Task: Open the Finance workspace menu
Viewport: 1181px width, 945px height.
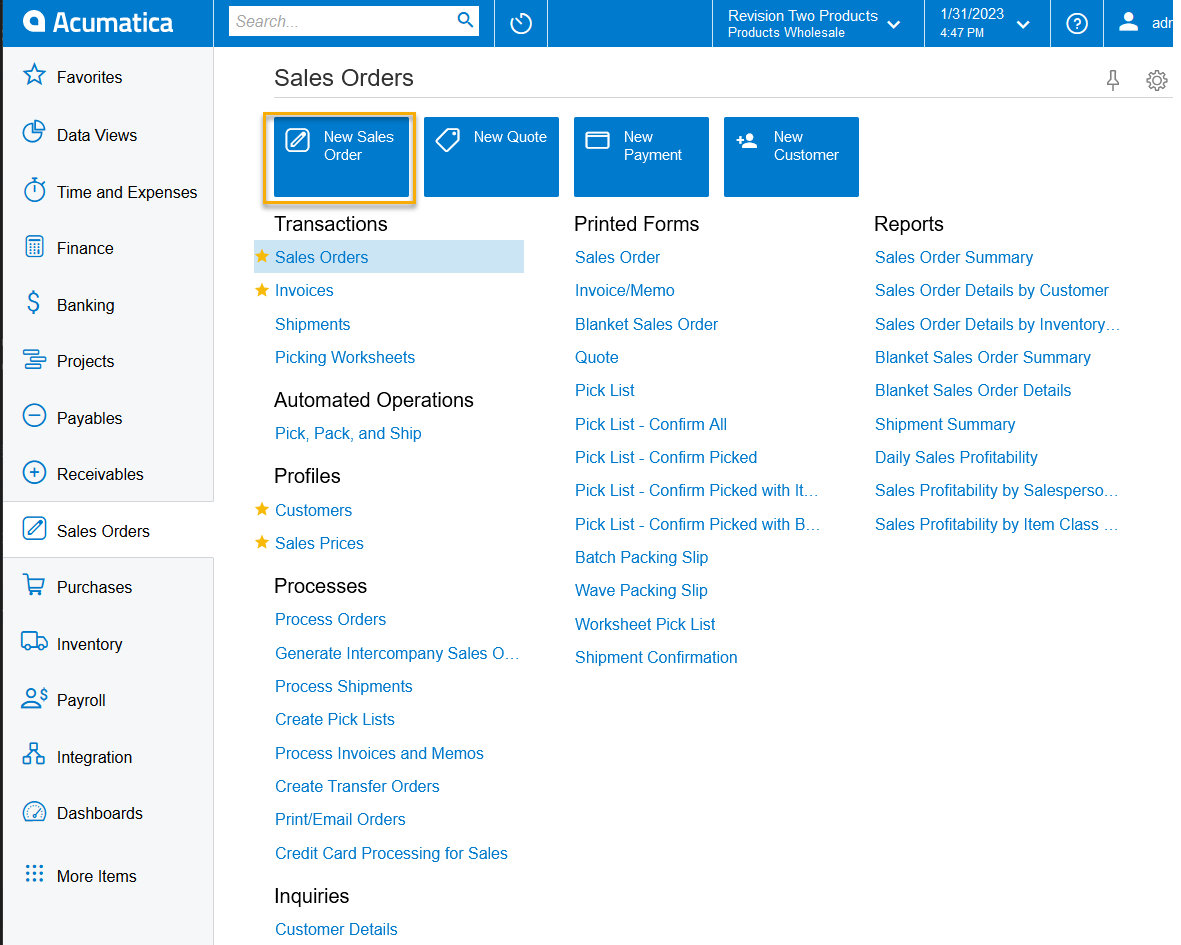Action: 85,248
